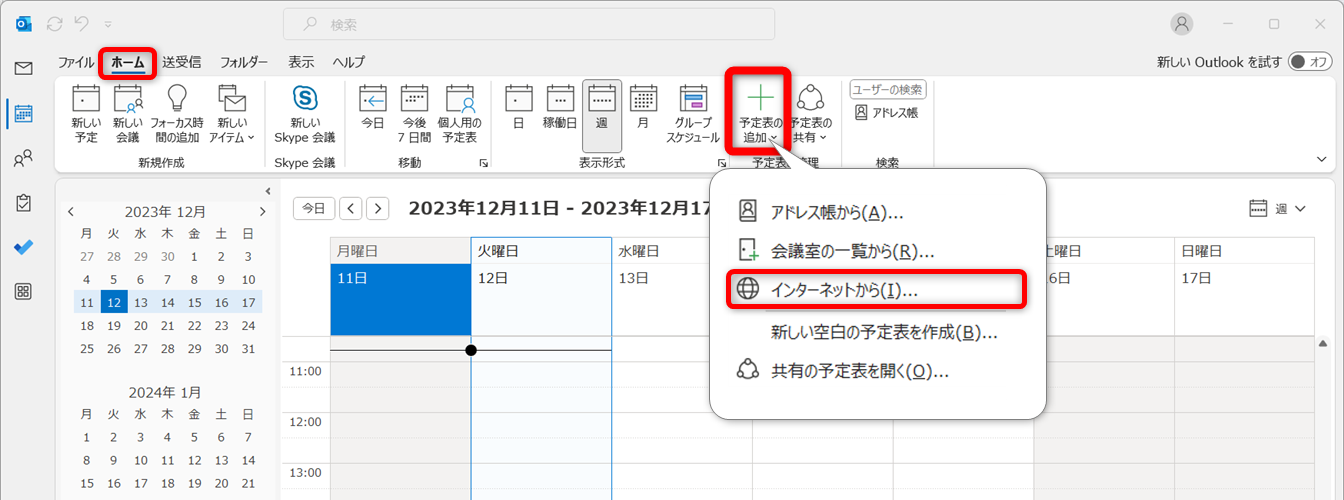Click the New Skype Meeting icon
This screenshot has width=1344, height=500.
tap(305, 99)
